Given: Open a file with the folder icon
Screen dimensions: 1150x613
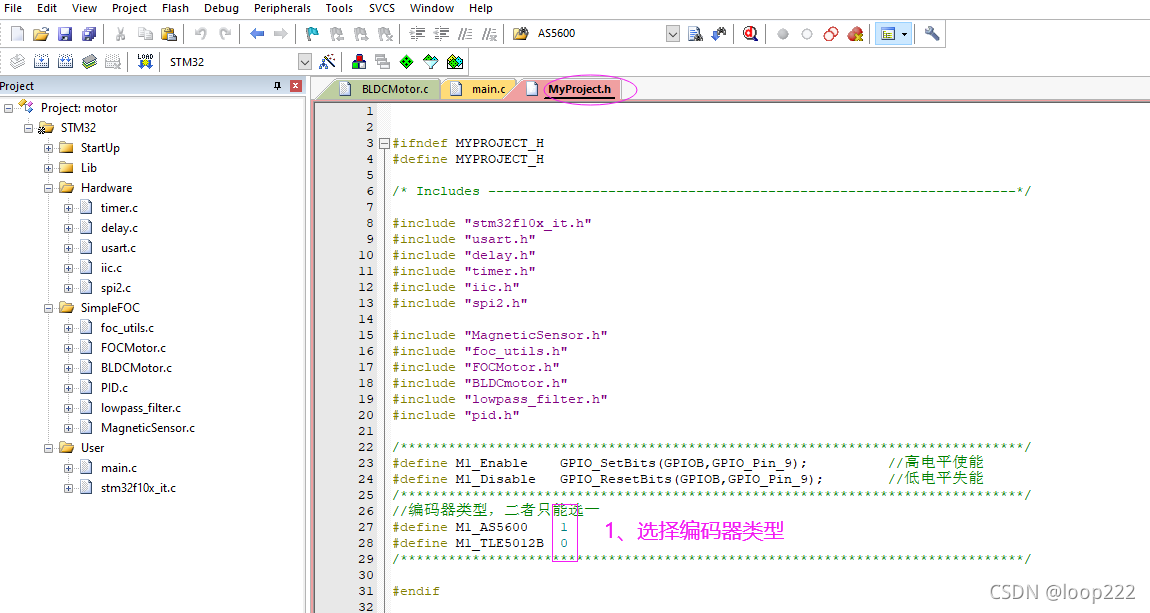Looking at the screenshot, I should [x=41, y=34].
